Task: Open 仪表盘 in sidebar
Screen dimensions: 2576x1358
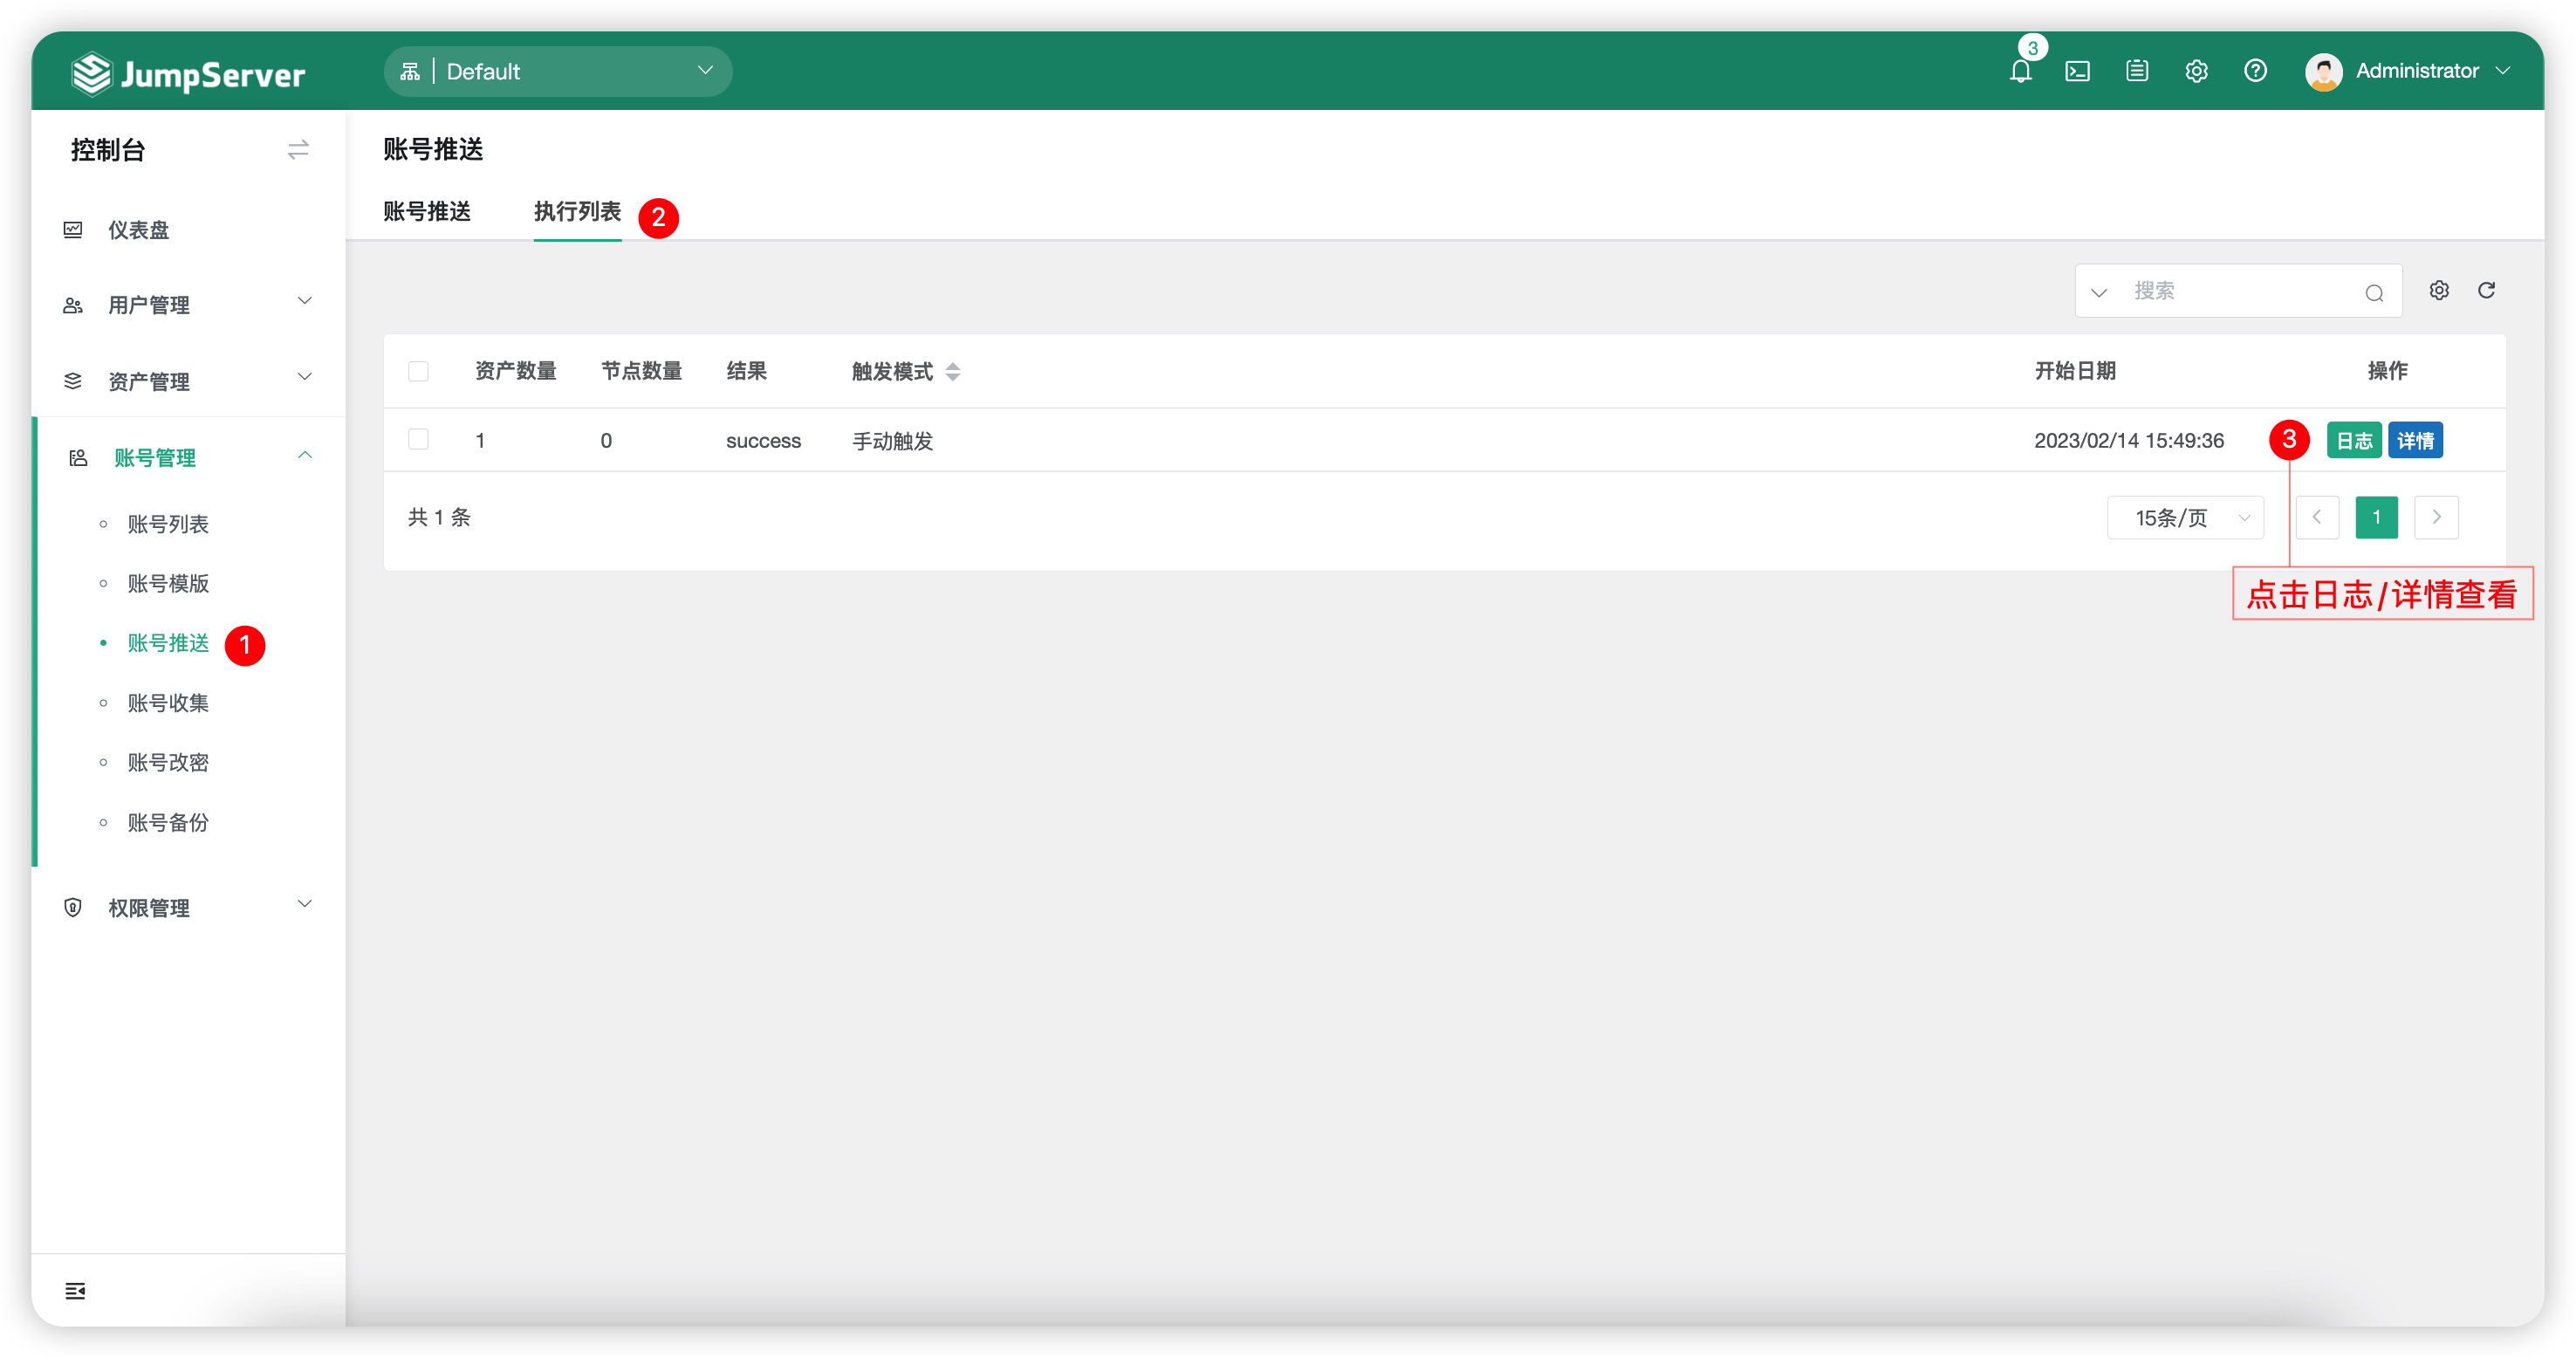Action: click(138, 230)
